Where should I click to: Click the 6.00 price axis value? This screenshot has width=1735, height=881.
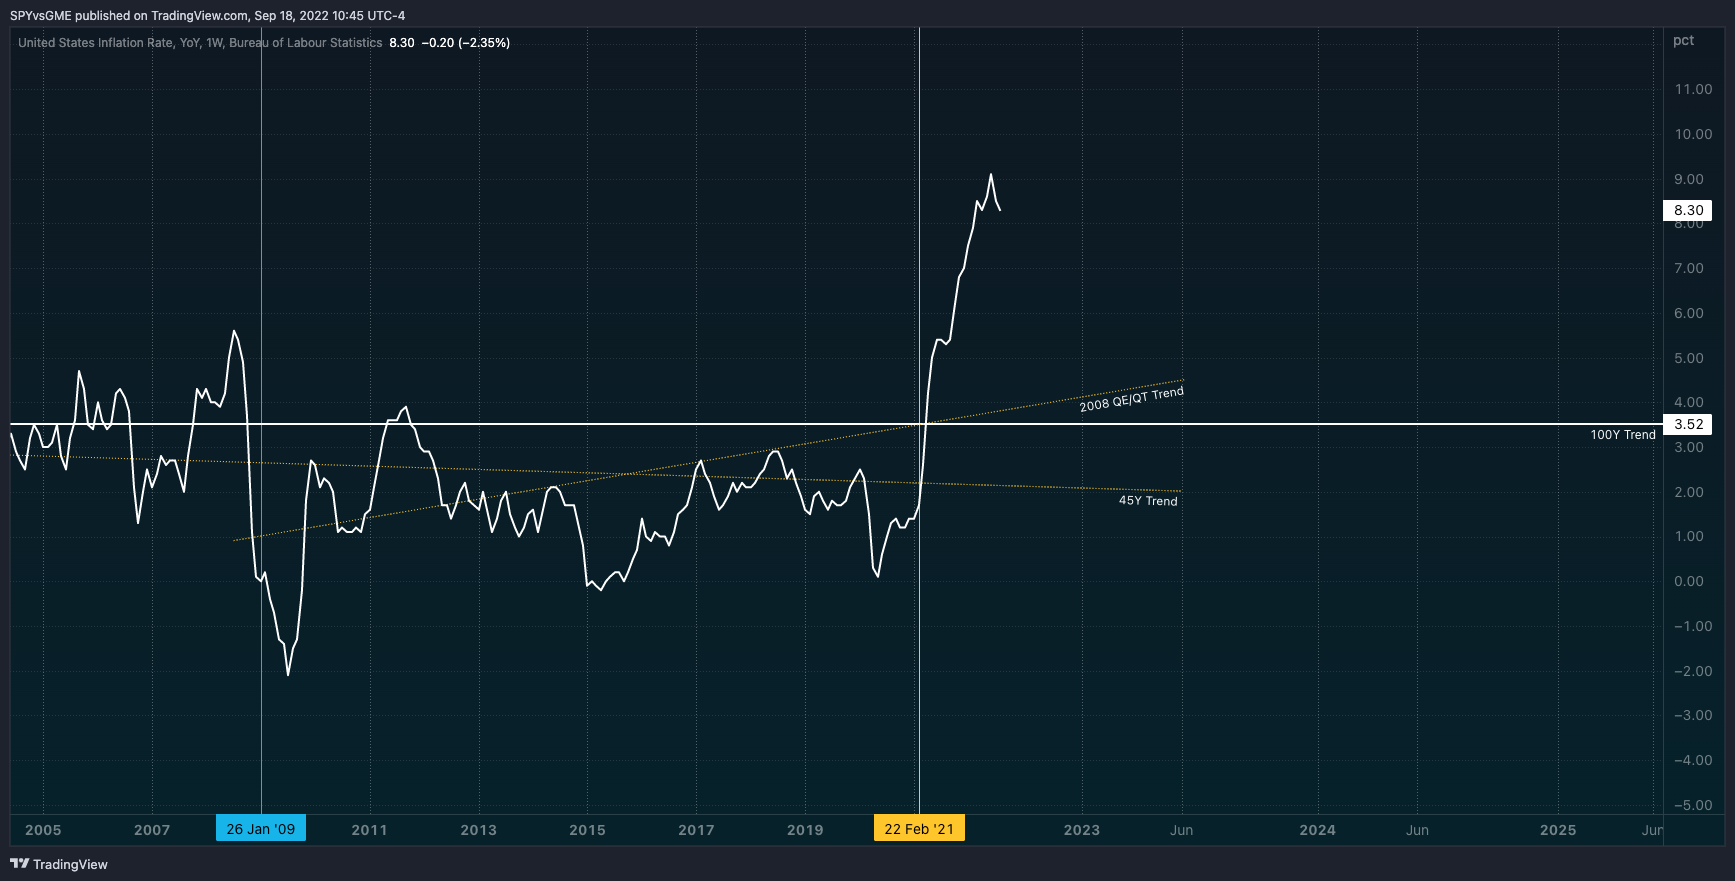[x=1689, y=313]
